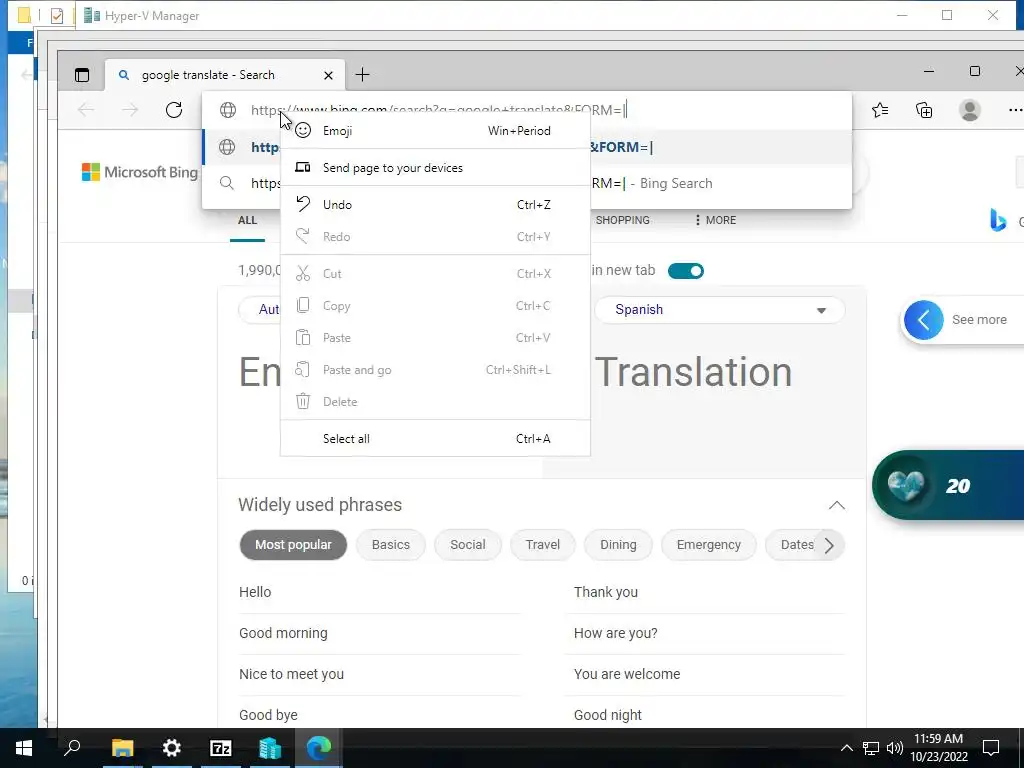This screenshot has width=1024, height=768.
Task: Select Travel phrase category
Action: coord(543,545)
